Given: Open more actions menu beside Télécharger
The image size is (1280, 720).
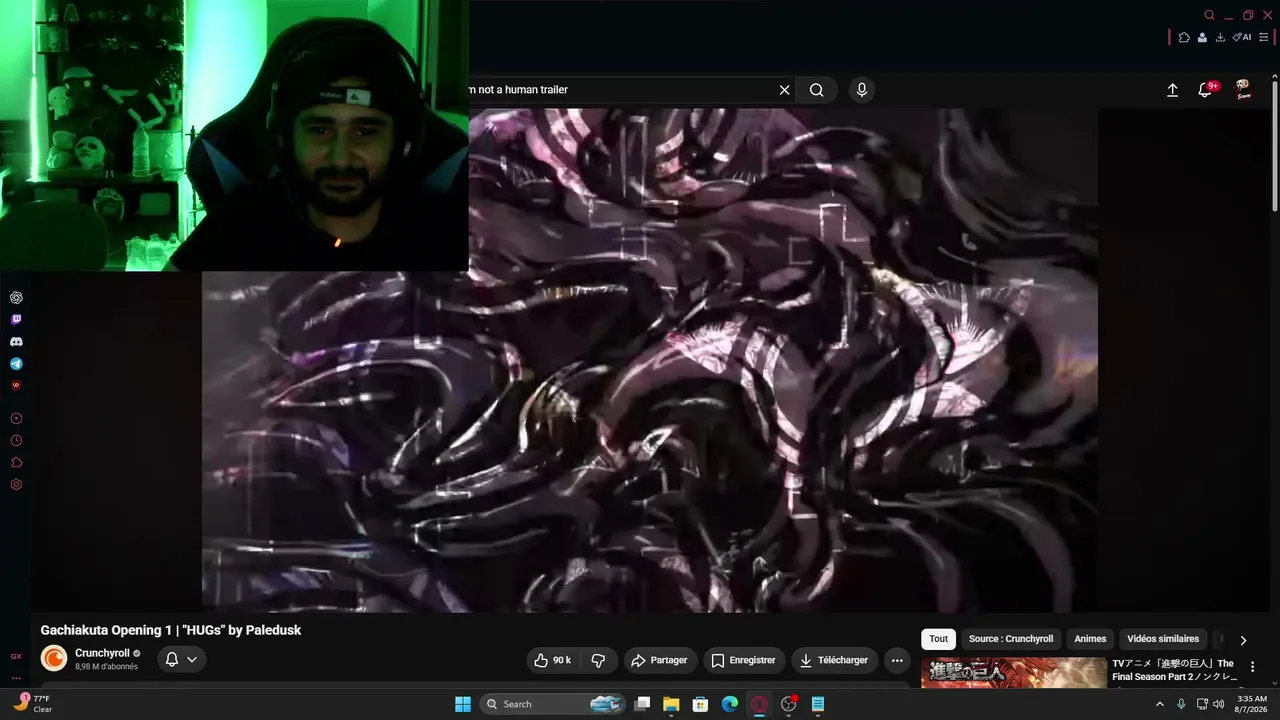Looking at the screenshot, I should click(897, 660).
